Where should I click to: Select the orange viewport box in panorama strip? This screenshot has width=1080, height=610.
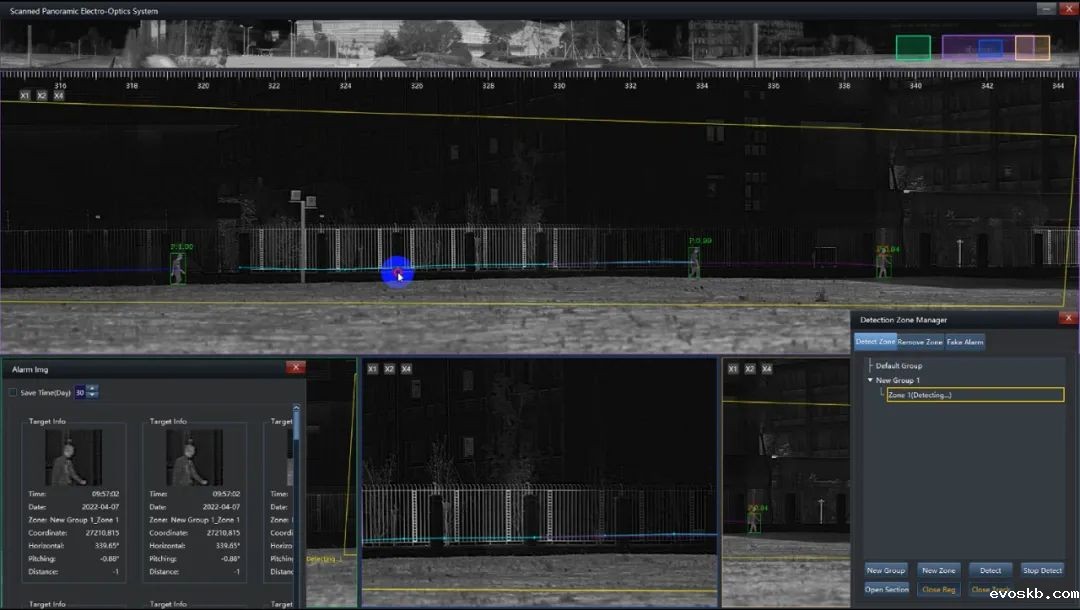(1032, 47)
